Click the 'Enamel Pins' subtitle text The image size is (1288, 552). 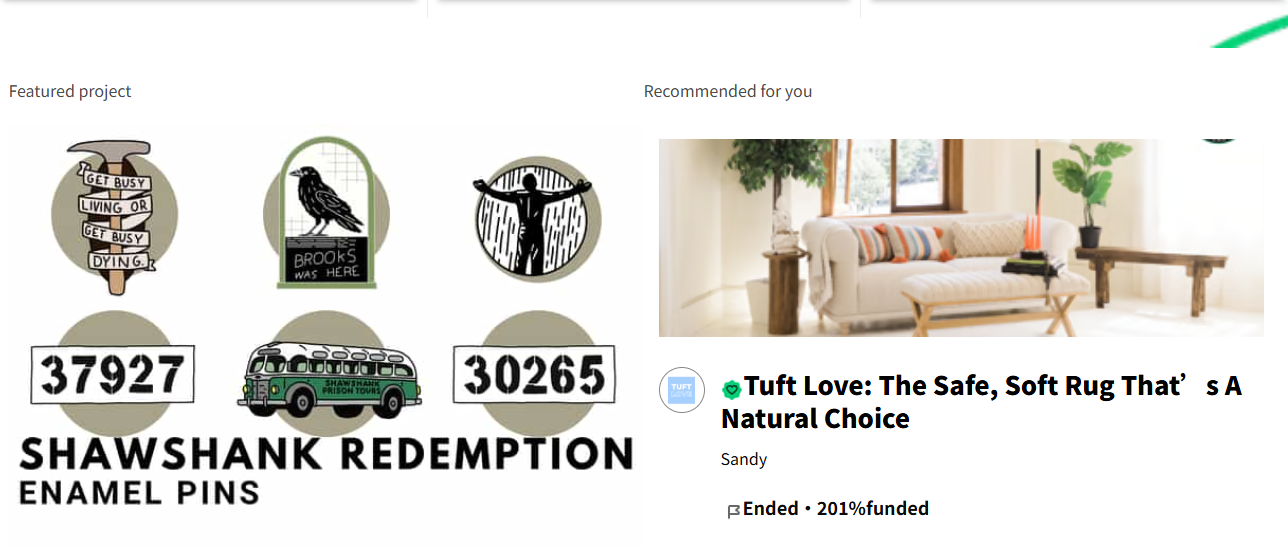pos(139,492)
